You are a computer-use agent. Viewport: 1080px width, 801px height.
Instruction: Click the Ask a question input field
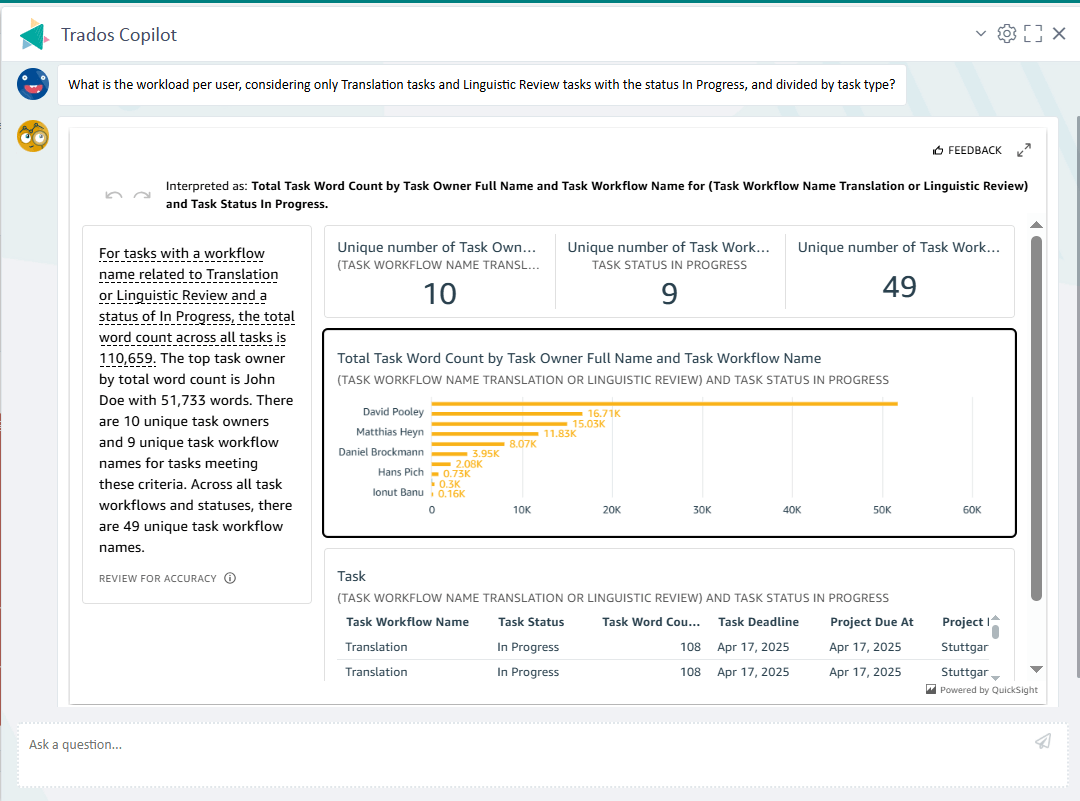pyautogui.click(x=520, y=744)
